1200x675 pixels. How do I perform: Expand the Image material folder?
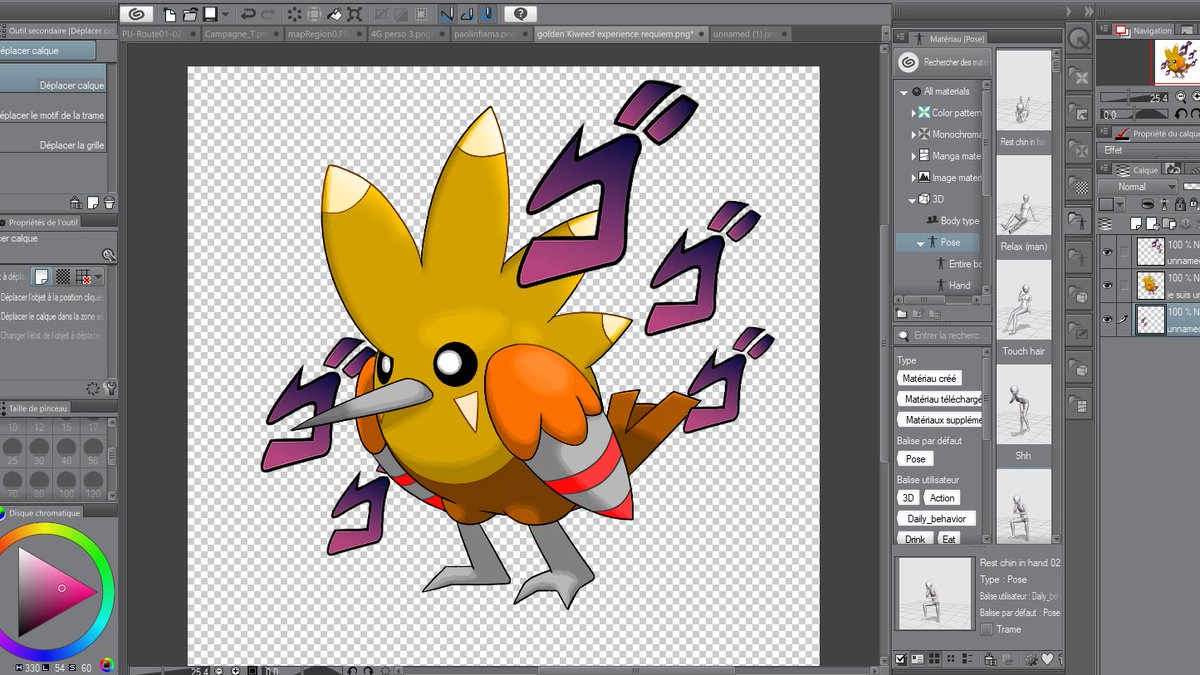914,178
